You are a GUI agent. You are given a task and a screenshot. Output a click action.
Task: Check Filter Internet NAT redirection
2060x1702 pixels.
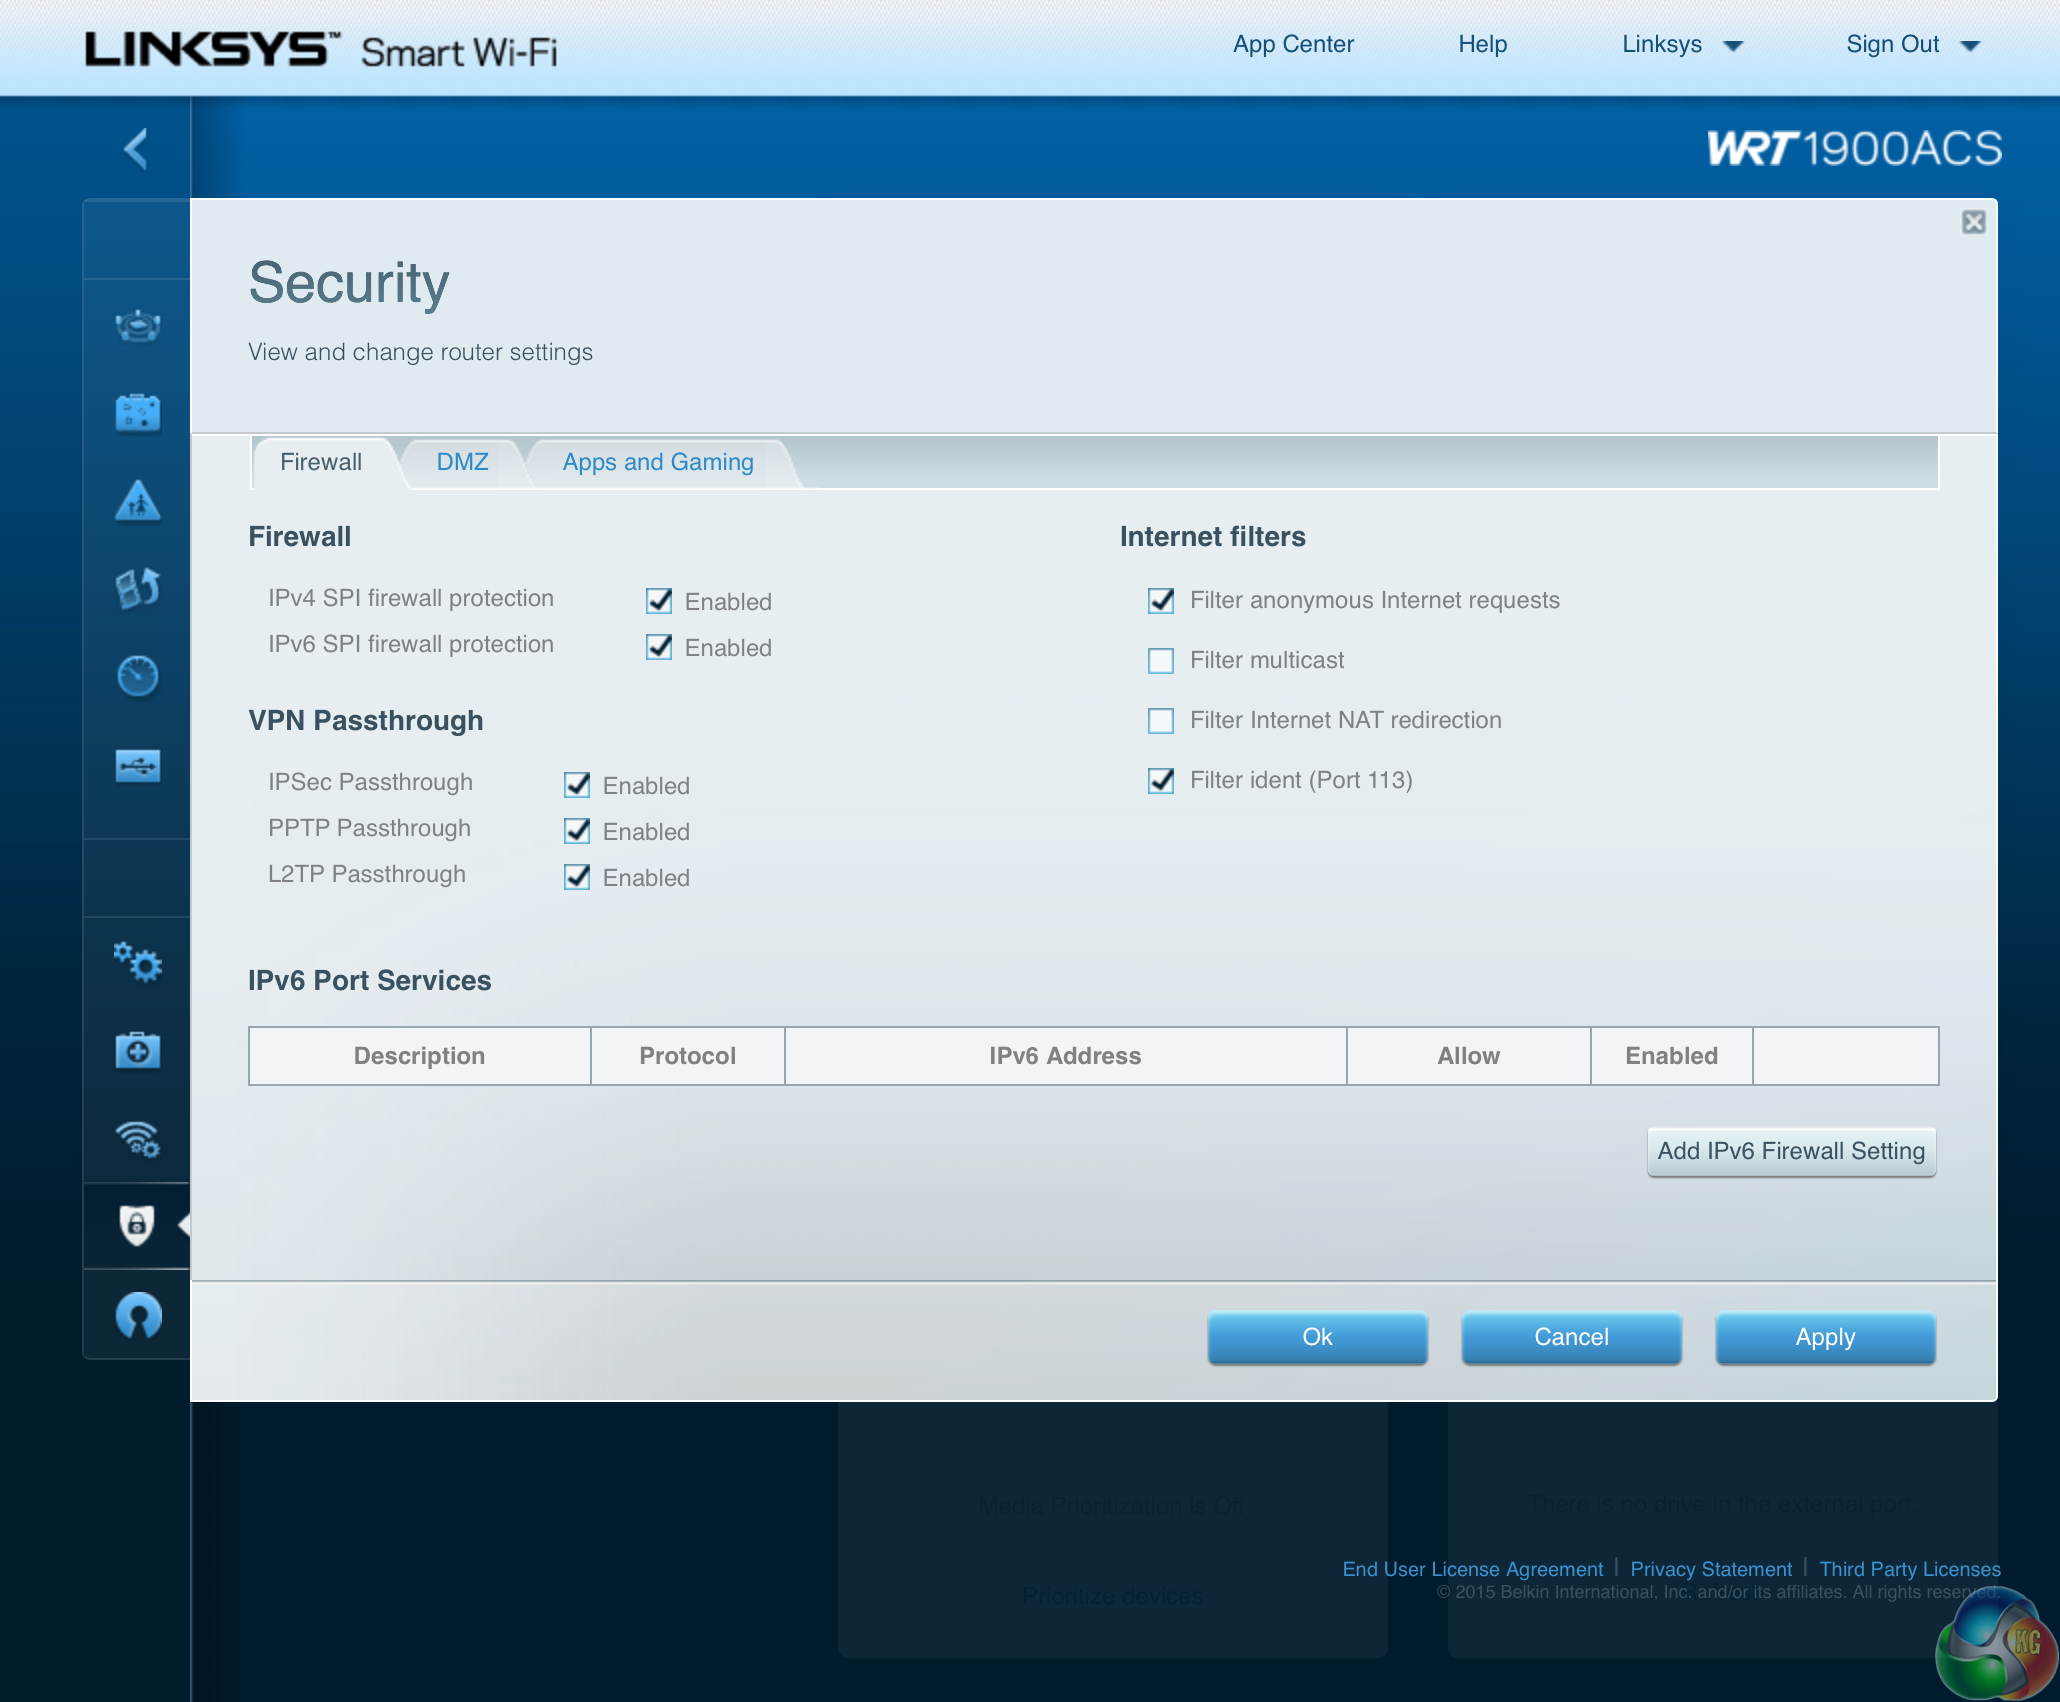[1161, 721]
